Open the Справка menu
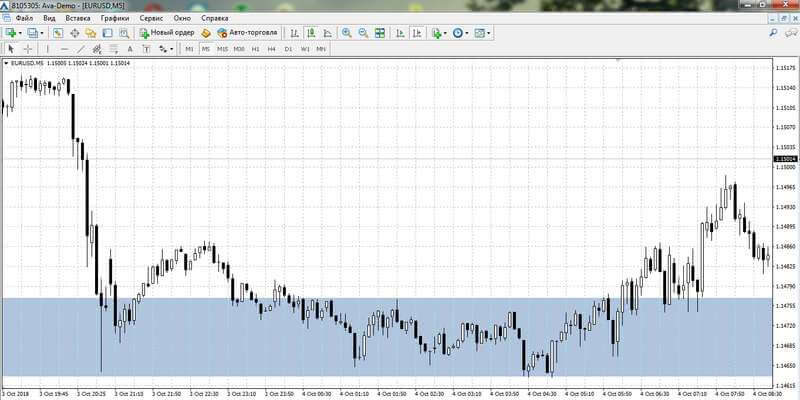The image size is (800, 400). pyautogui.click(x=214, y=18)
